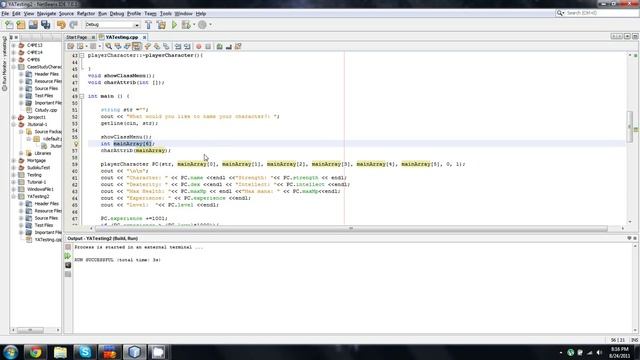Minimize the Output panel
Screen dimensions: 640x360
point(629,238)
